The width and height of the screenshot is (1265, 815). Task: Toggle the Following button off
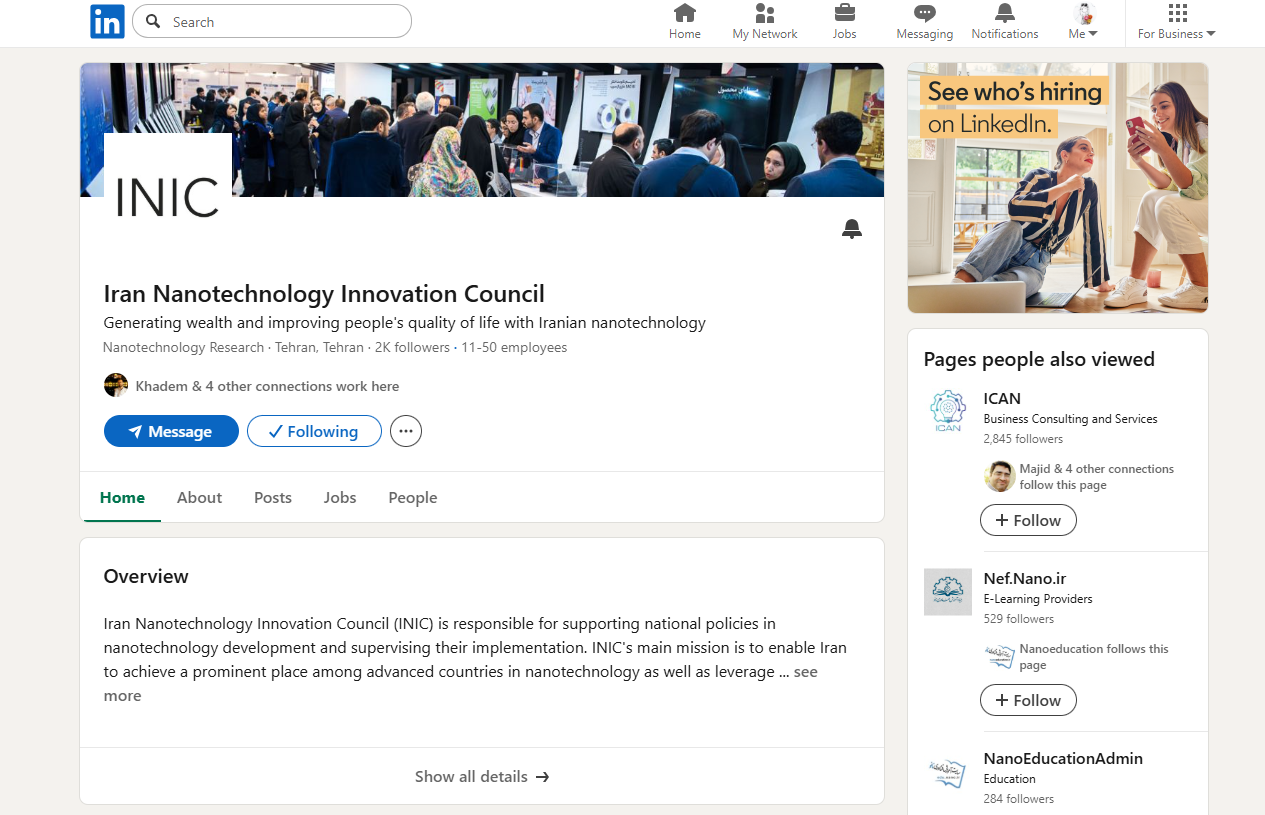pos(314,431)
